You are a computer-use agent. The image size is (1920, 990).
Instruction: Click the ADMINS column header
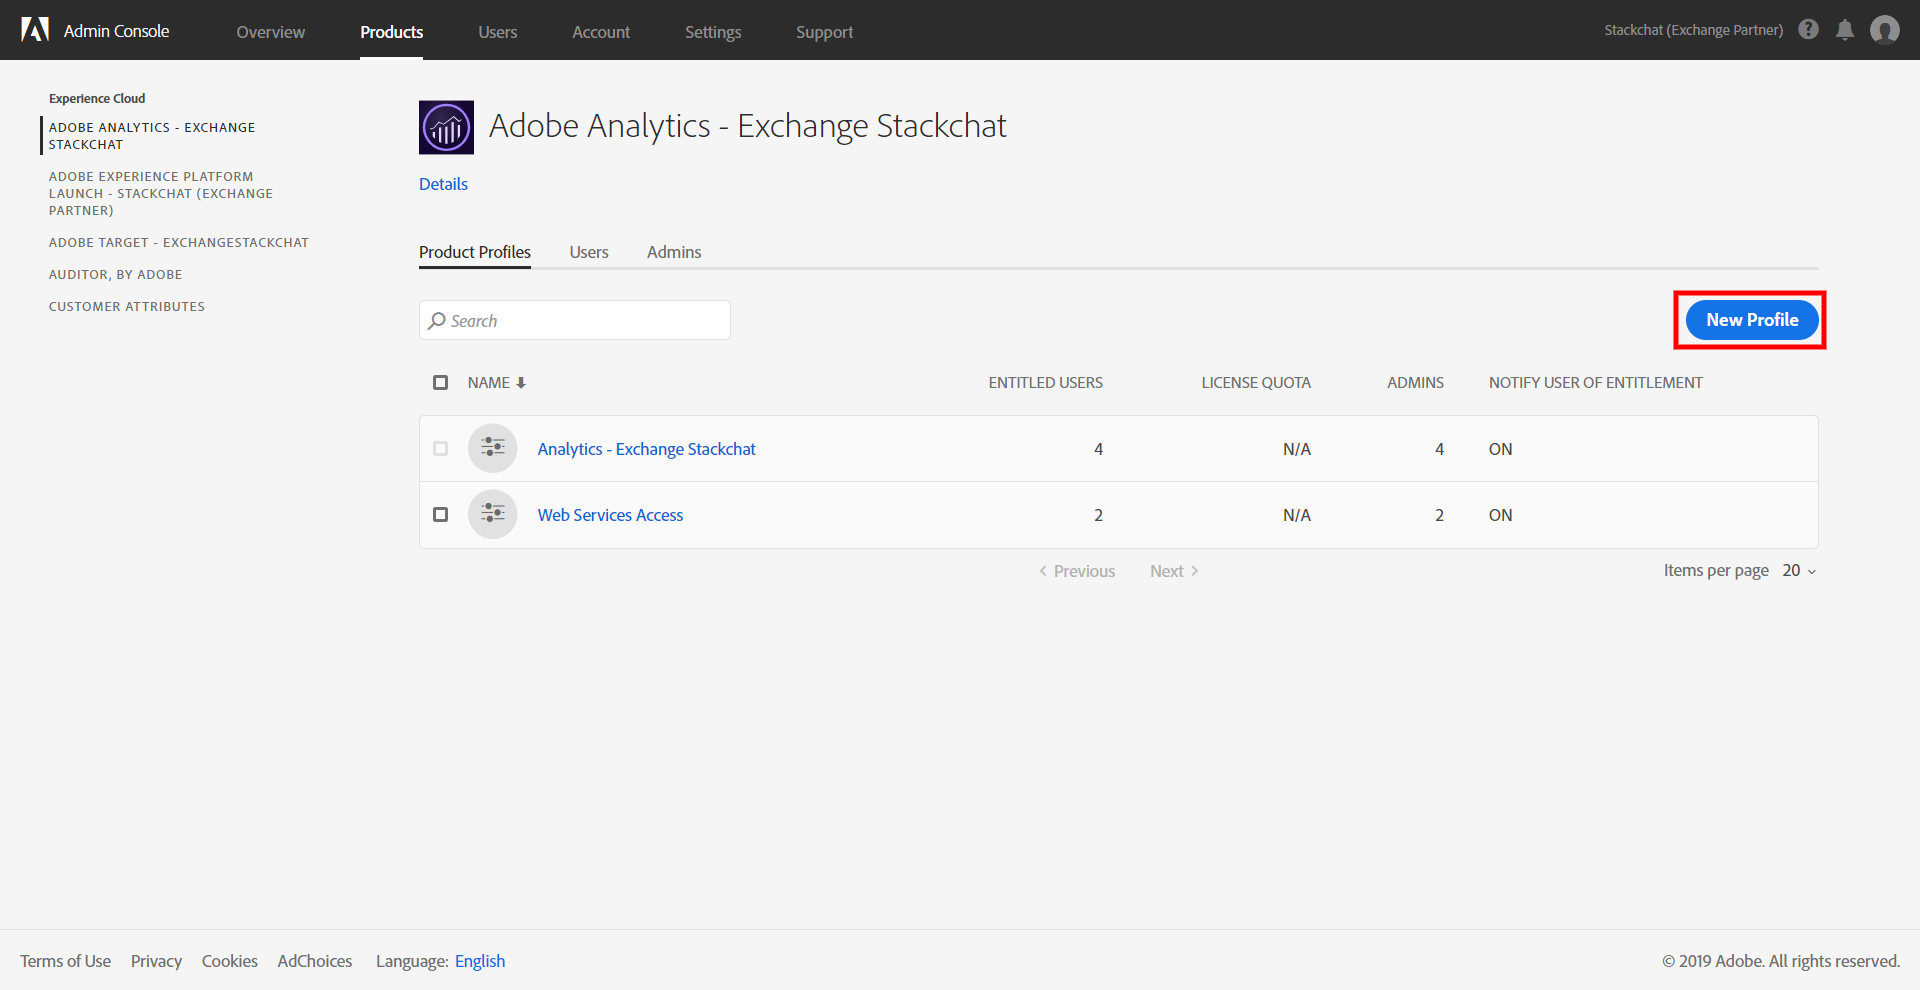[1415, 383]
